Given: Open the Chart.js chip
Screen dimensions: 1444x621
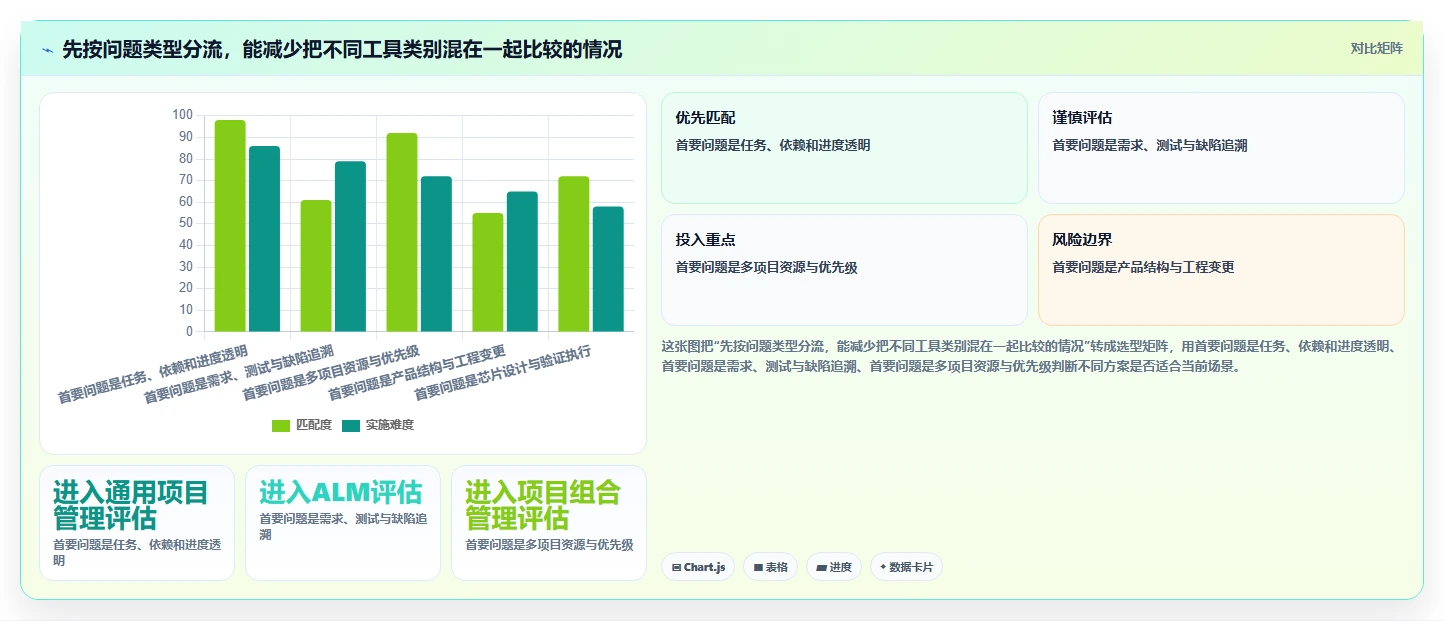Looking at the screenshot, I should tap(698, 567).
